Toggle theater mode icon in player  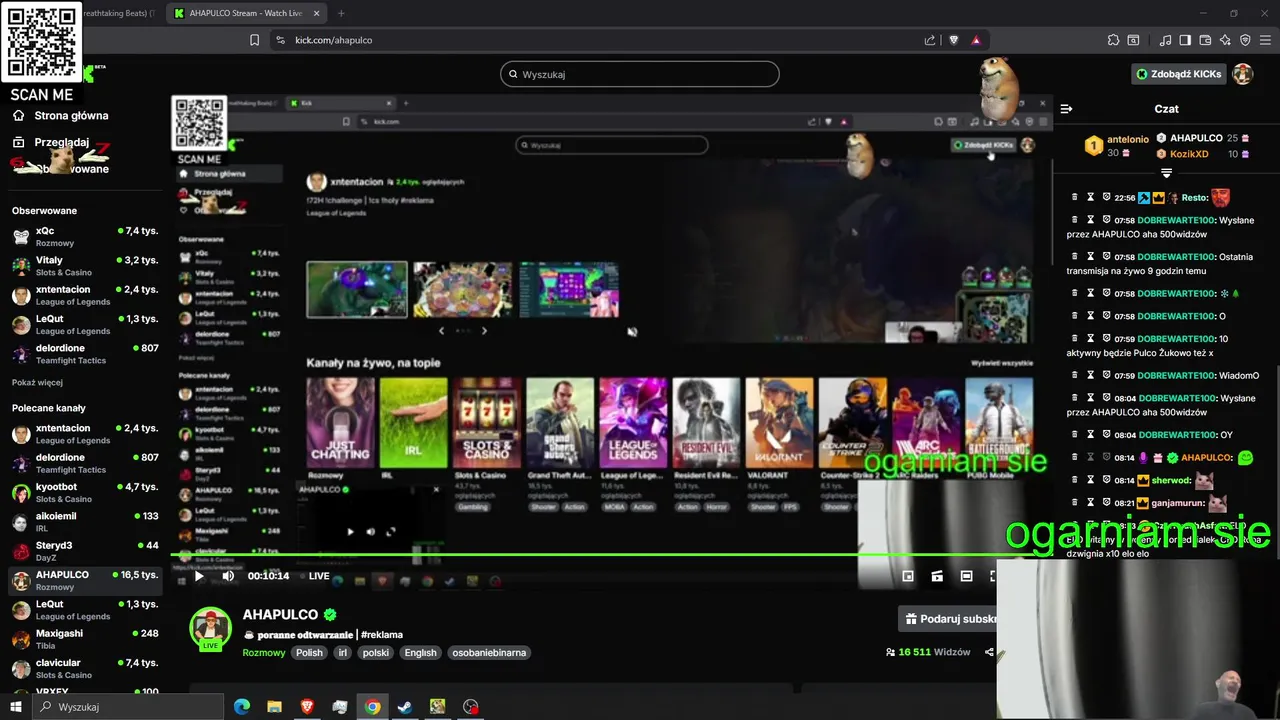pyautogui.click(x=966, y=576)
